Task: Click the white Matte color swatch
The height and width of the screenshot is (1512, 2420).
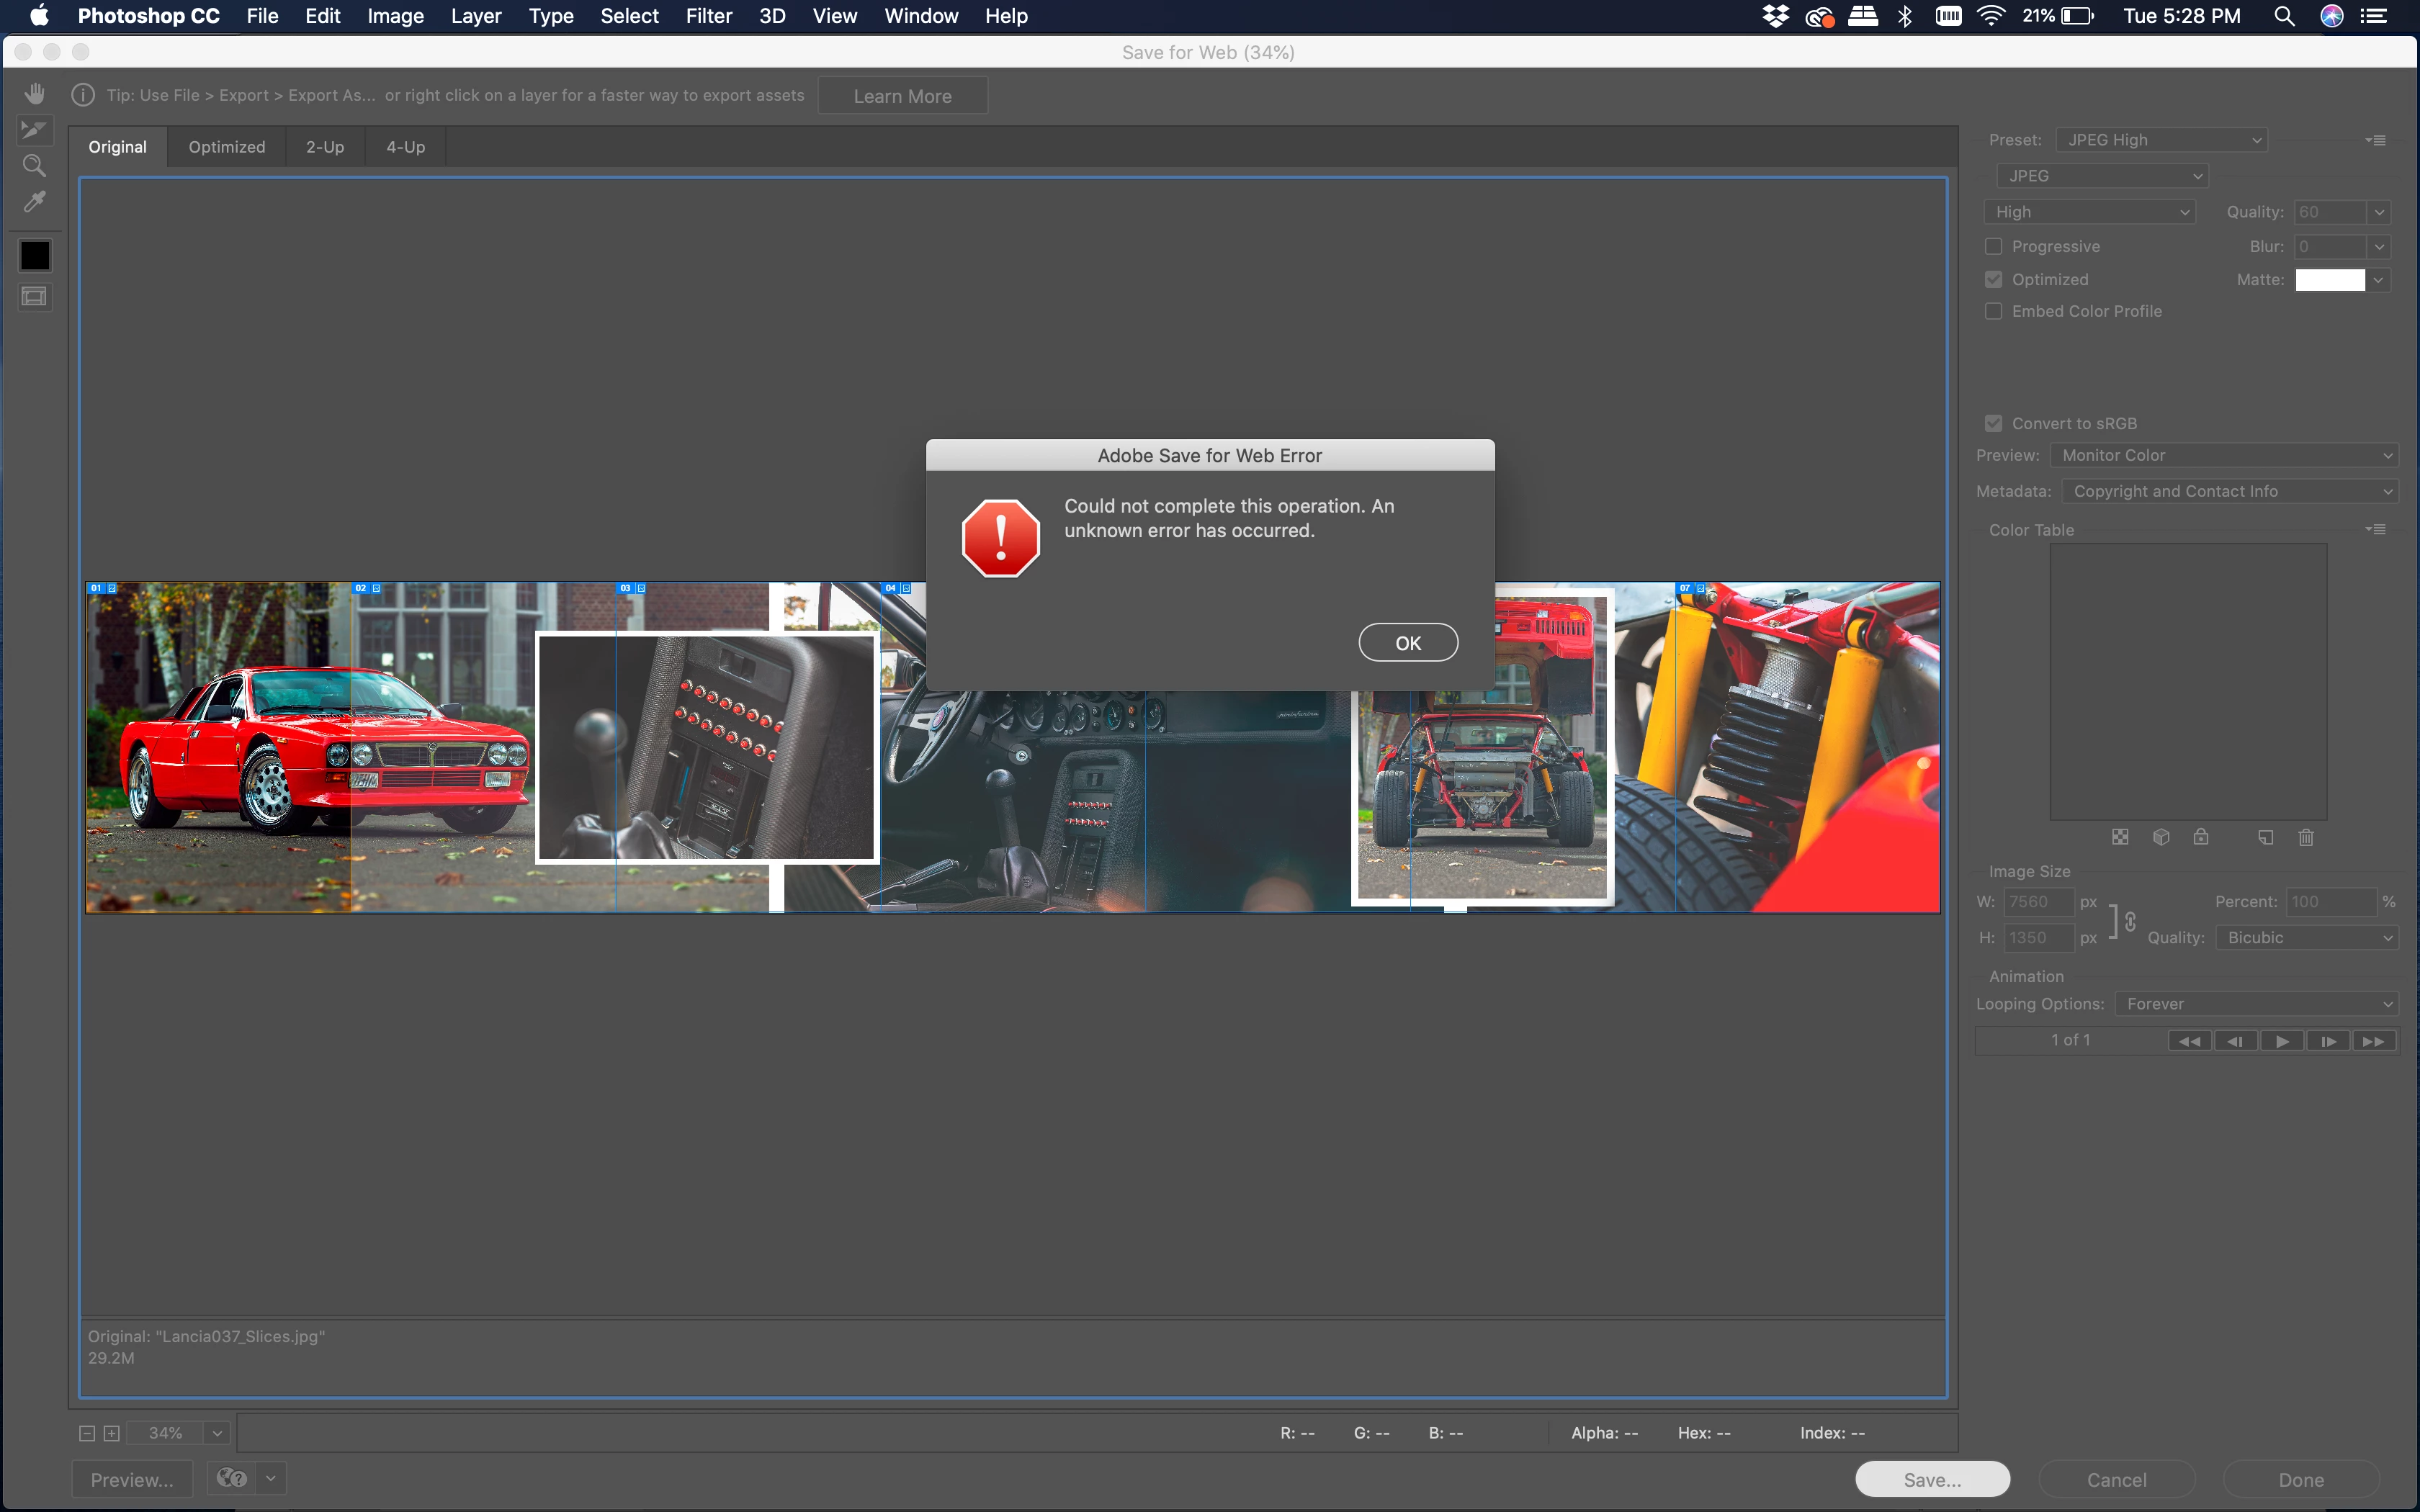Action: tap(2329, 280)
